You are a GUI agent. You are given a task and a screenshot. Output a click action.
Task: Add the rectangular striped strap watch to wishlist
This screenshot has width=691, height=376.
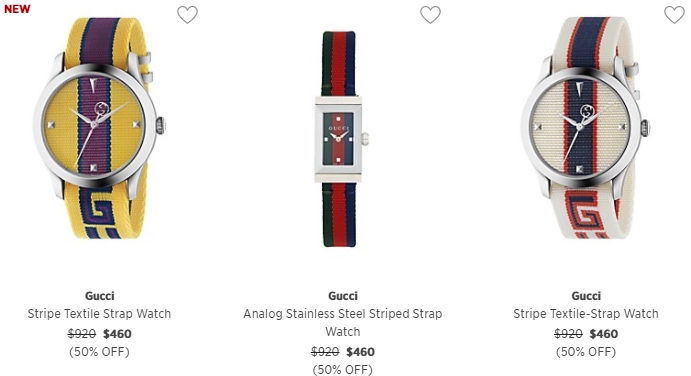point(430,15)
